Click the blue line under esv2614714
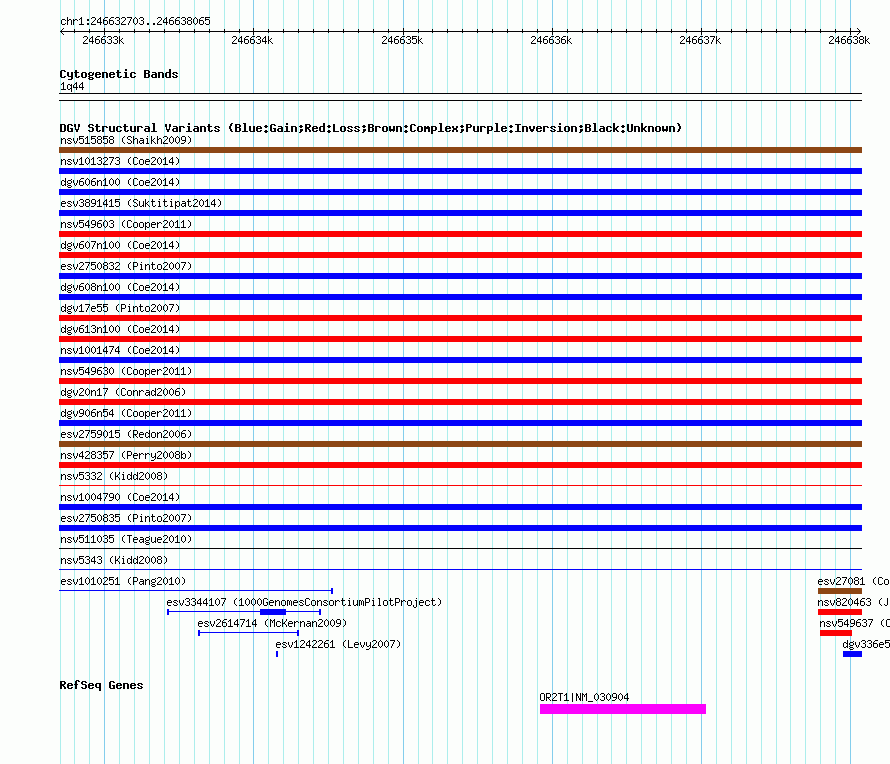 (x=249, y=633)
